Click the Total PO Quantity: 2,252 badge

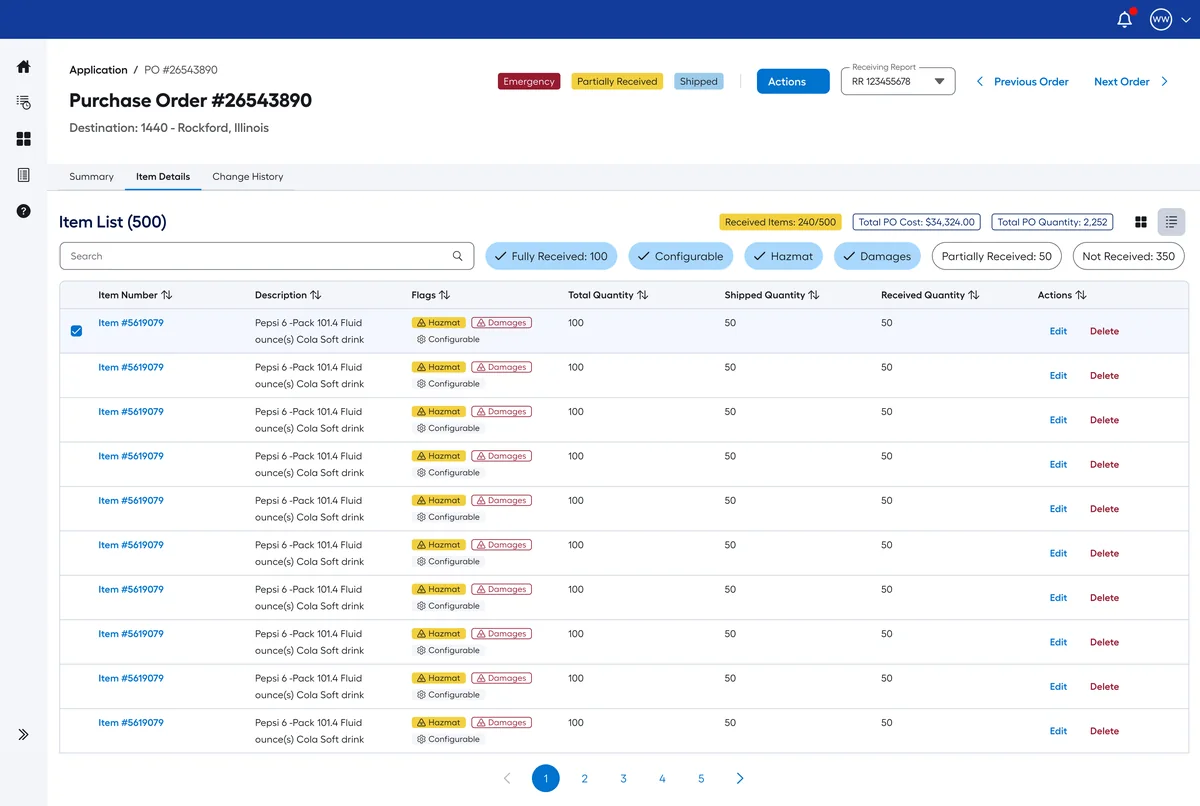pyautogui.click(x=1052, y=222)
